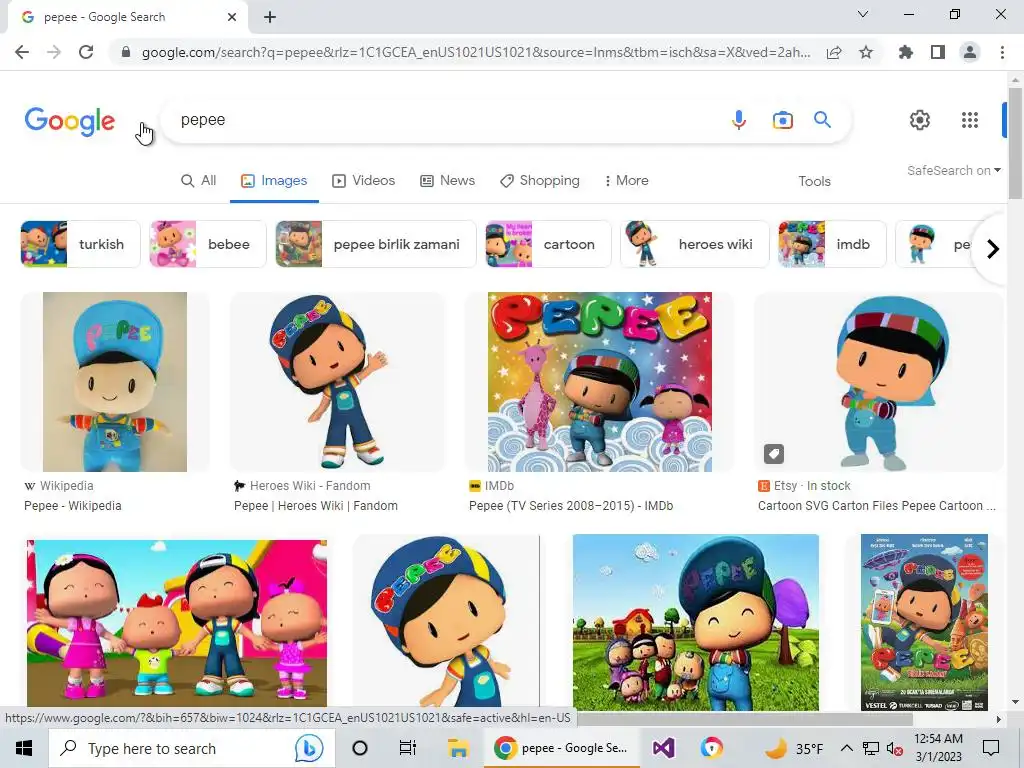Bookmark this page with star icon

pos(866,52)
